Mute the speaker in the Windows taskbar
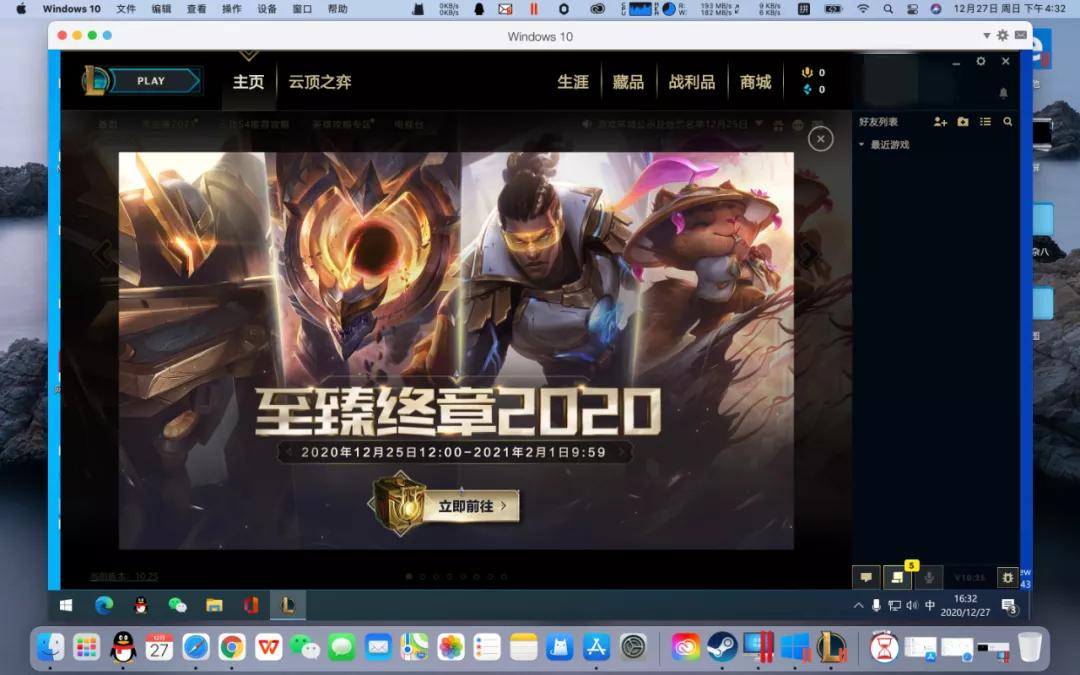The width and height of the screenshot is (1080, 675). tap(911, 605)
